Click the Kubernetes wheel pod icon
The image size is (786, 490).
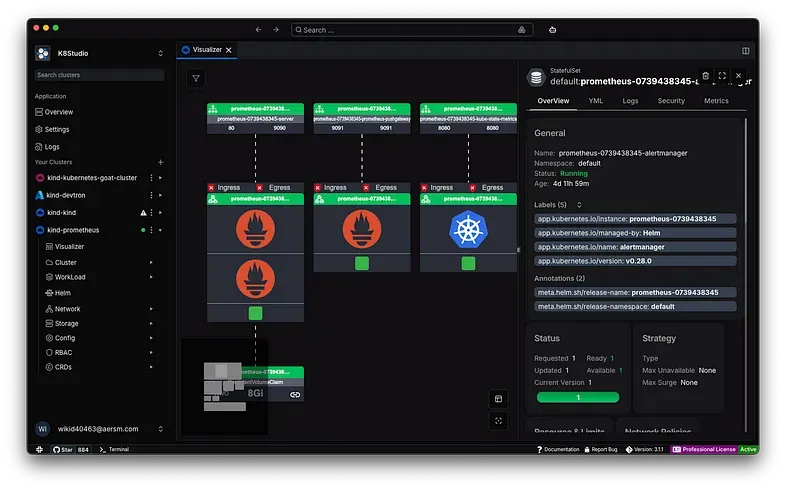tap(466, 229)
